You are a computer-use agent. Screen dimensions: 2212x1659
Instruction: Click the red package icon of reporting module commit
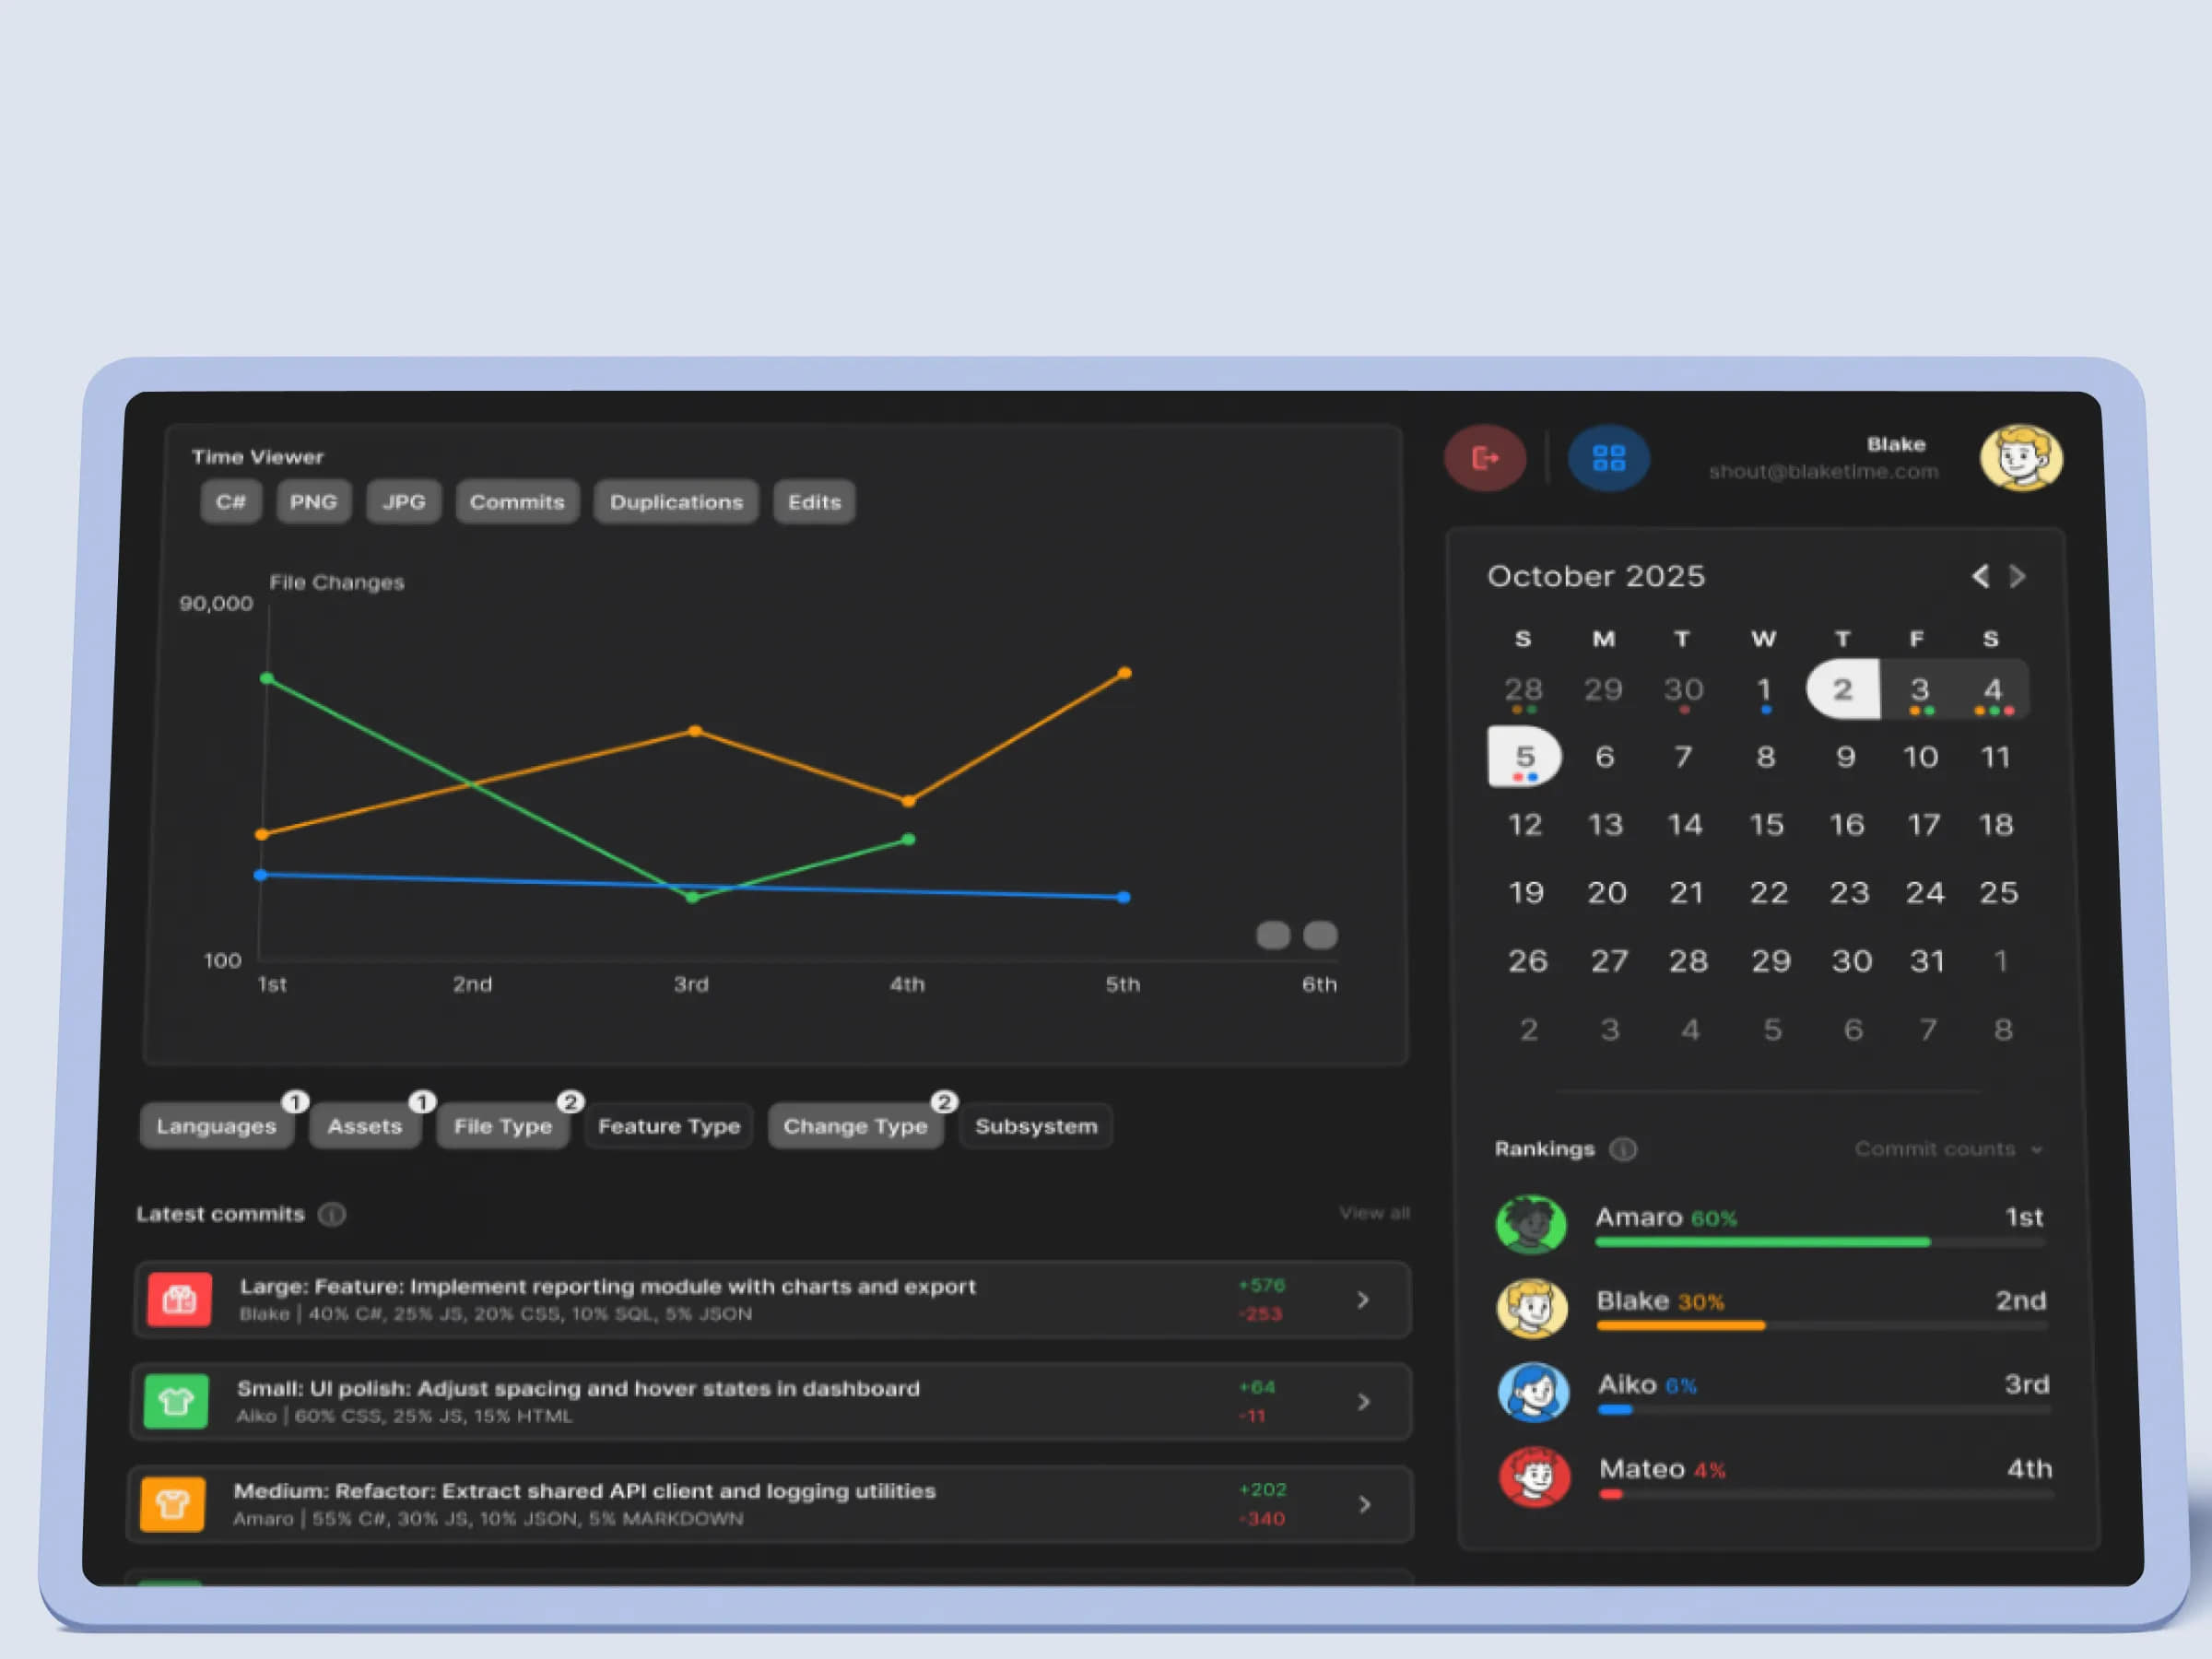pos(179,1299)
